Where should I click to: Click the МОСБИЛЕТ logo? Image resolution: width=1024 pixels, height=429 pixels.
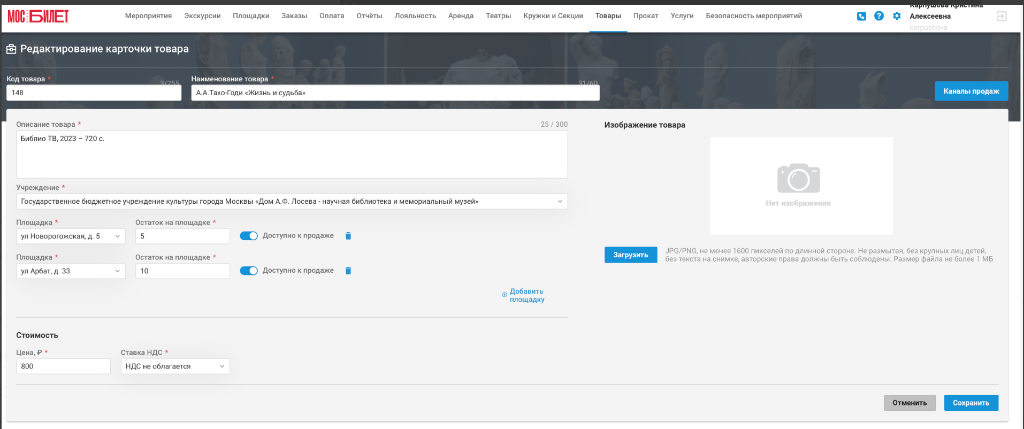(38, 16)
